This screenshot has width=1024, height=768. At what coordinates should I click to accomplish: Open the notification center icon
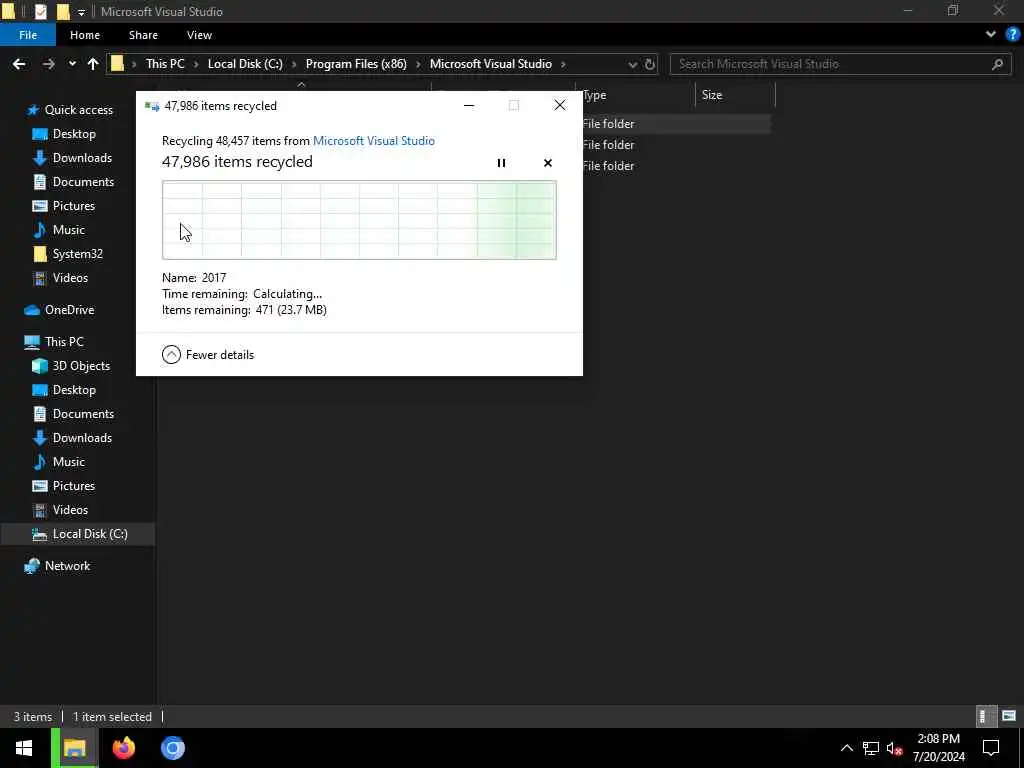(x=991, y=748)
